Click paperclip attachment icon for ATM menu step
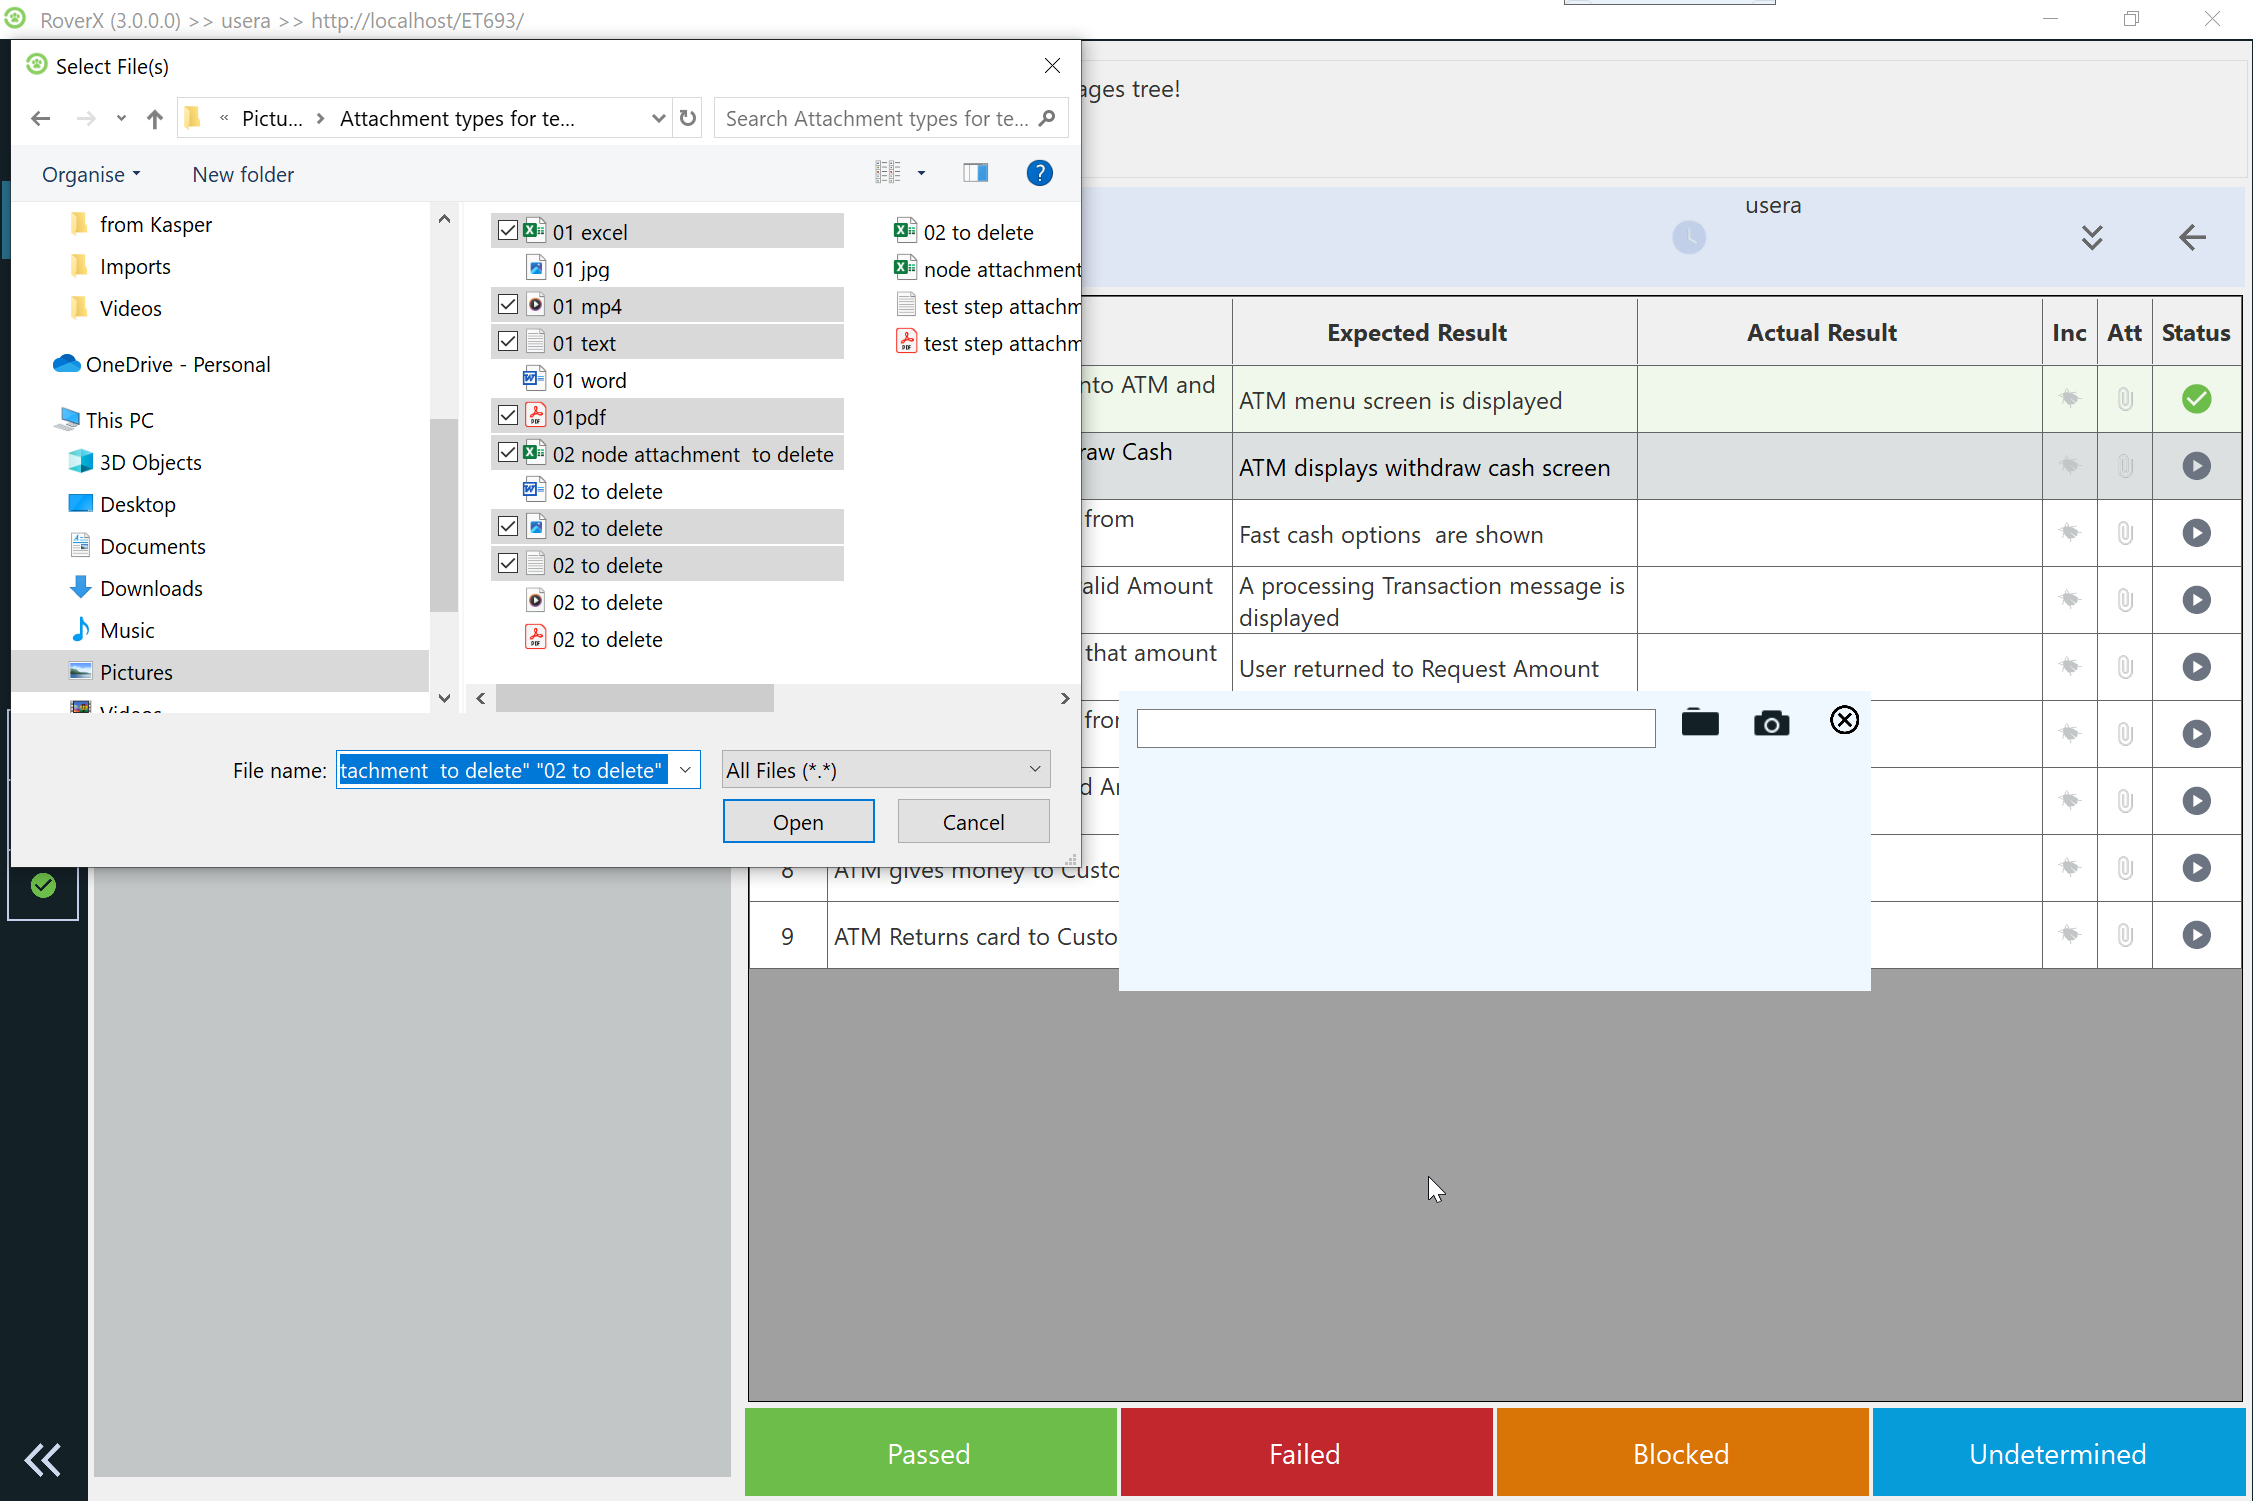Image resolution: width=2253 pixels, height=1501 pixels. 2125,400
